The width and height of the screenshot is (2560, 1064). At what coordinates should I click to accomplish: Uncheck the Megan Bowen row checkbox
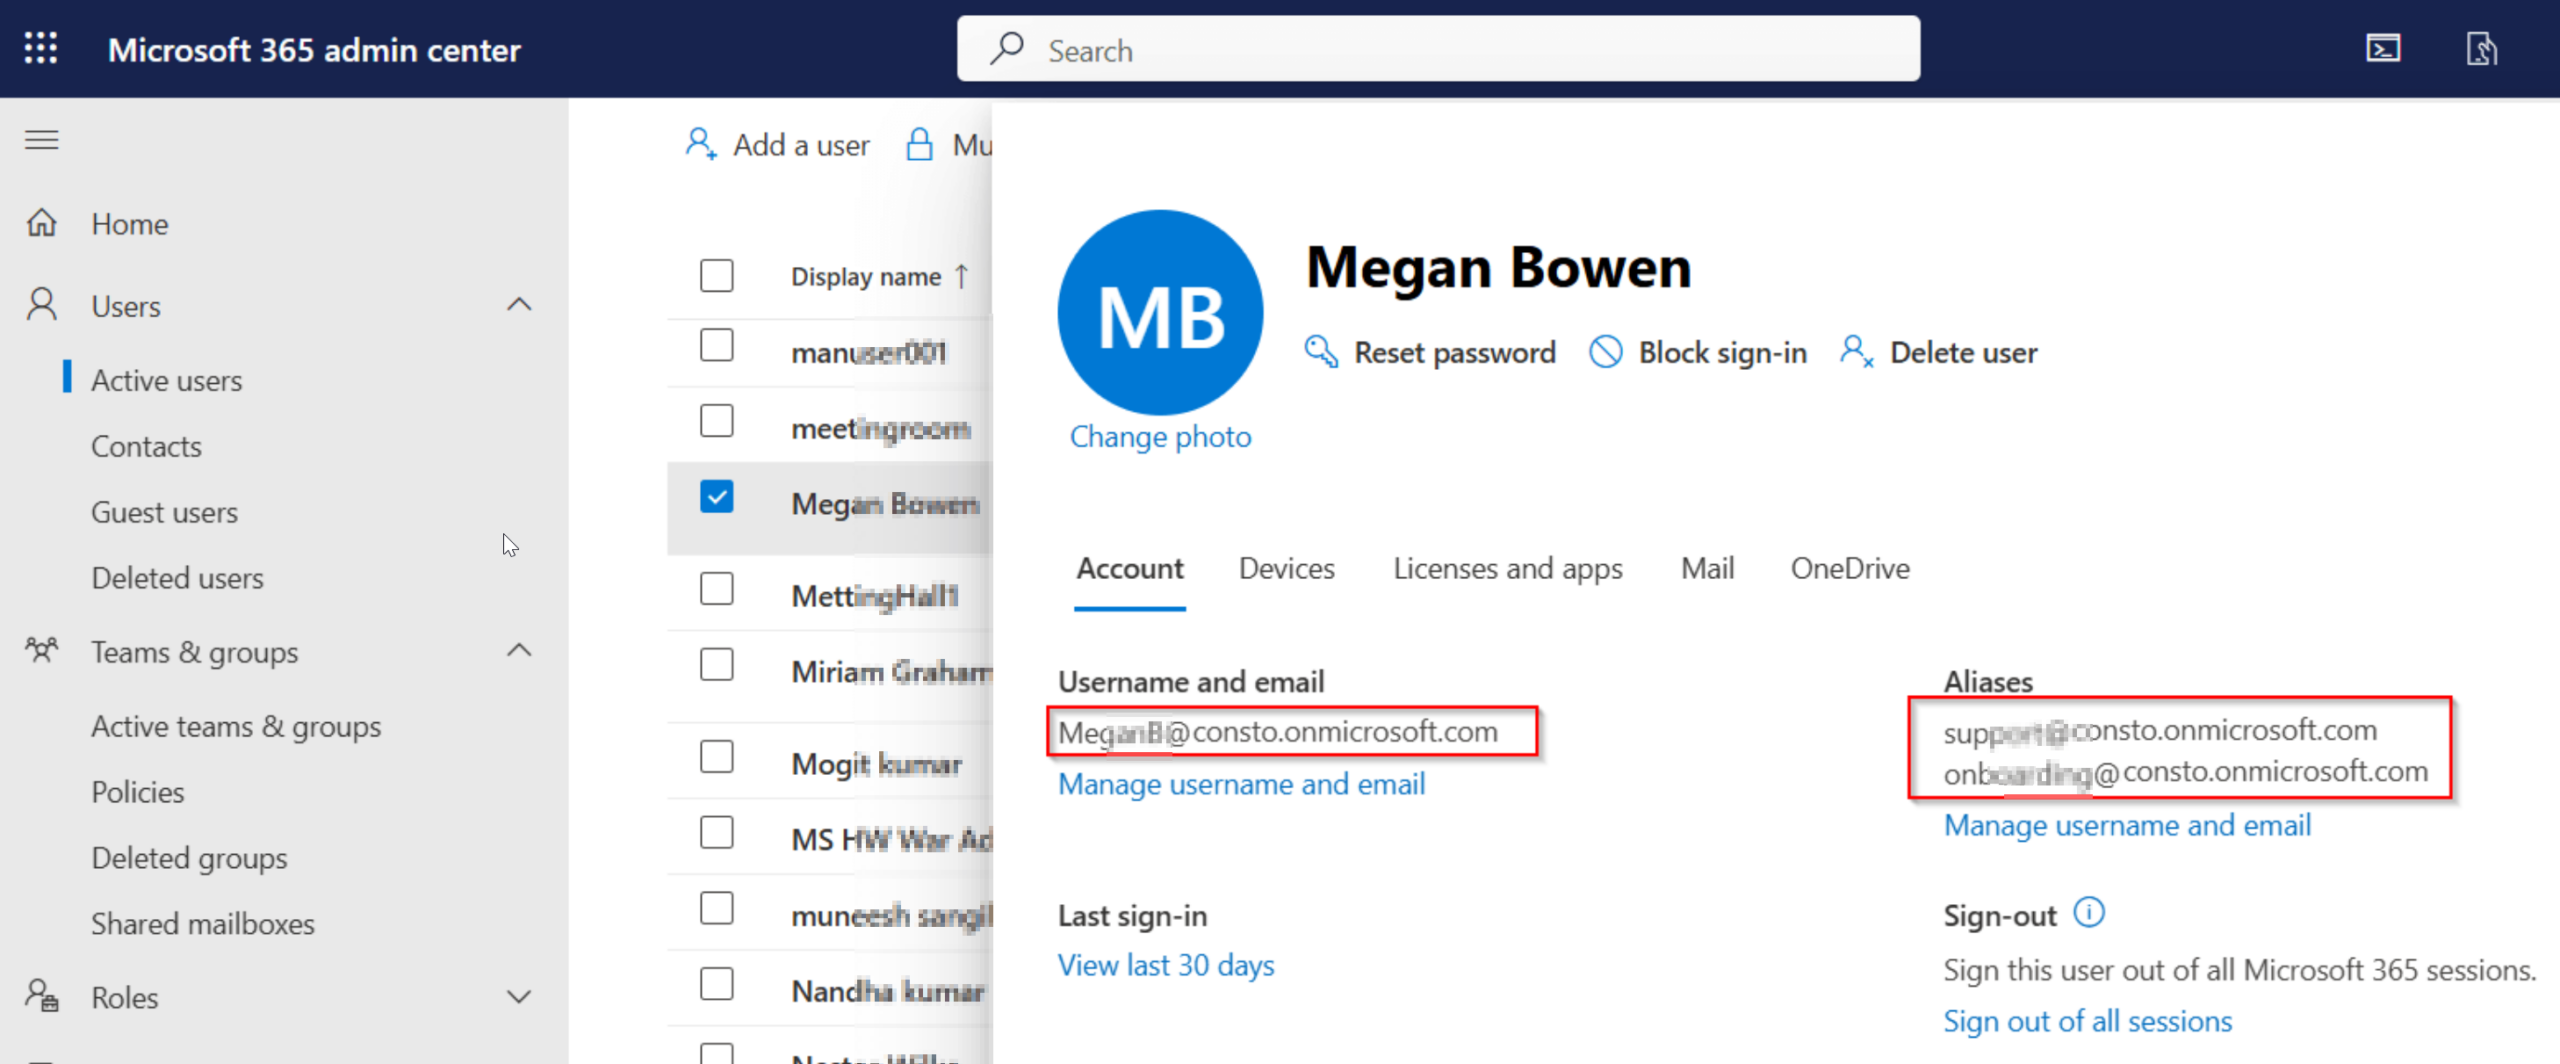717,497
